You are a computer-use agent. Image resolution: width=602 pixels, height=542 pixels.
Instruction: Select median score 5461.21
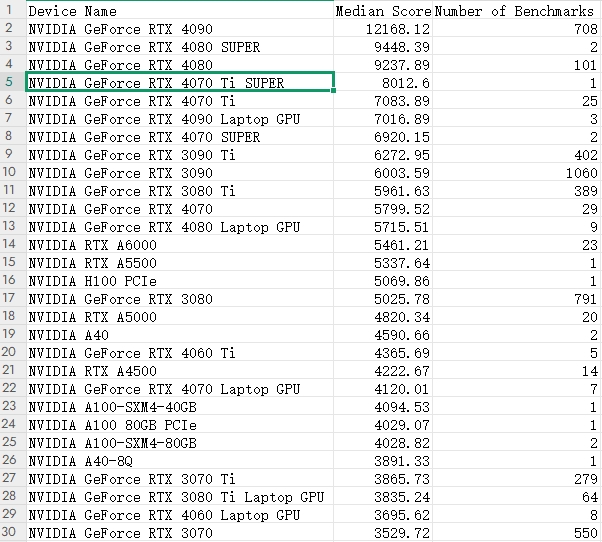point(383,244)
